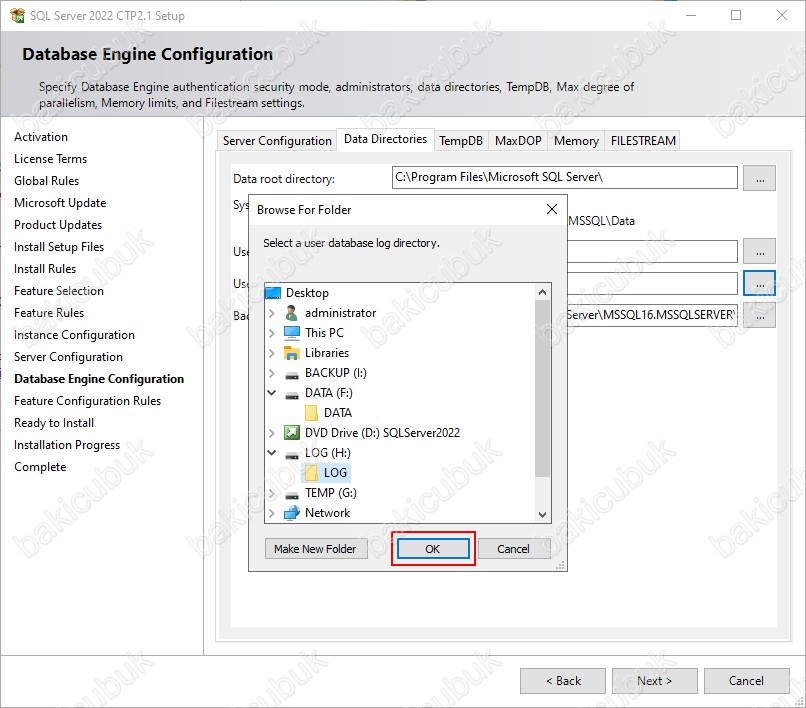Click Feature Selection in the setup steps
Image resolution: width=806 pixels, height=708 pixels.
[59, 291]
